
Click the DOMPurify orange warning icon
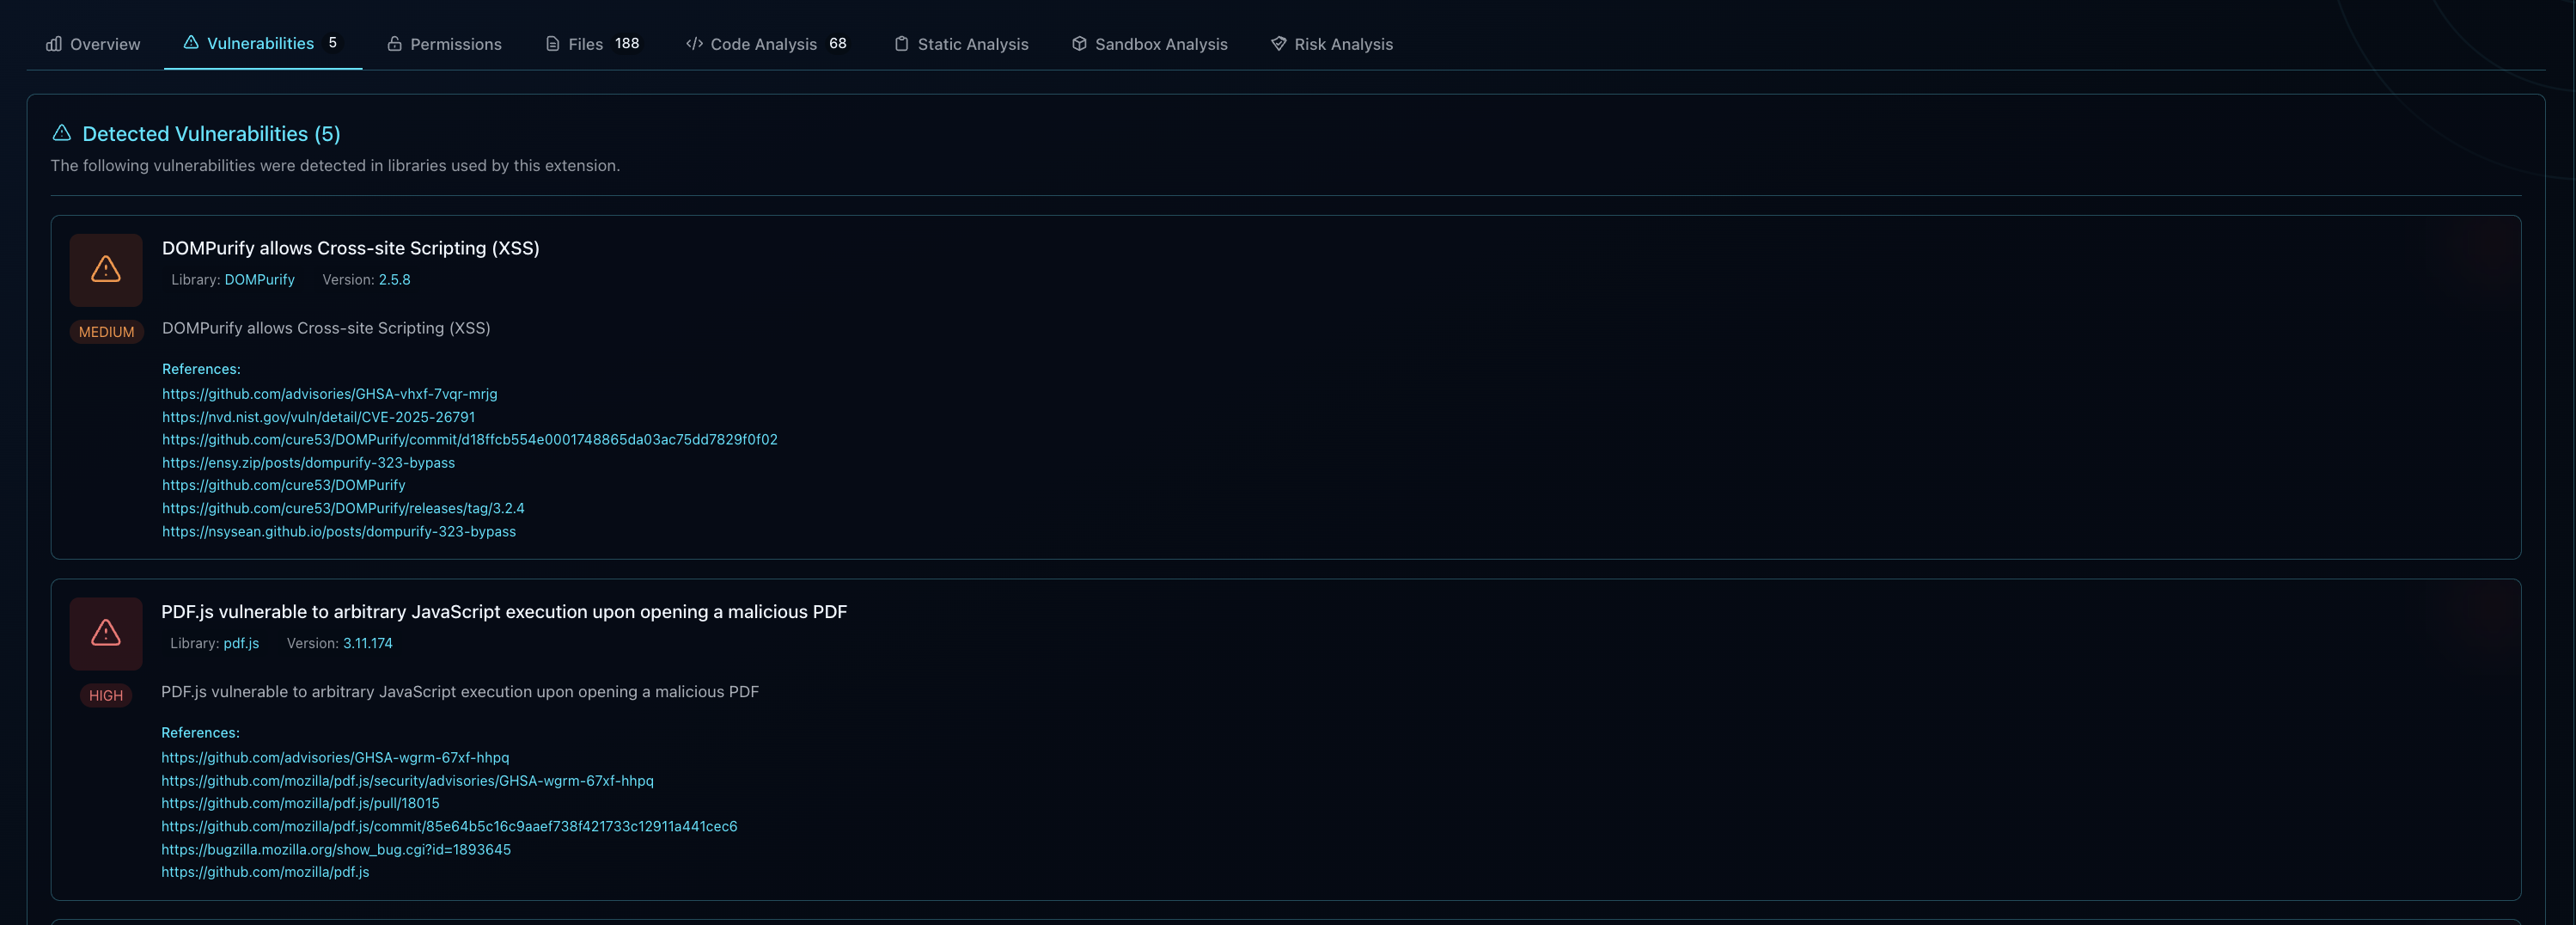click(x=106, y=270)
